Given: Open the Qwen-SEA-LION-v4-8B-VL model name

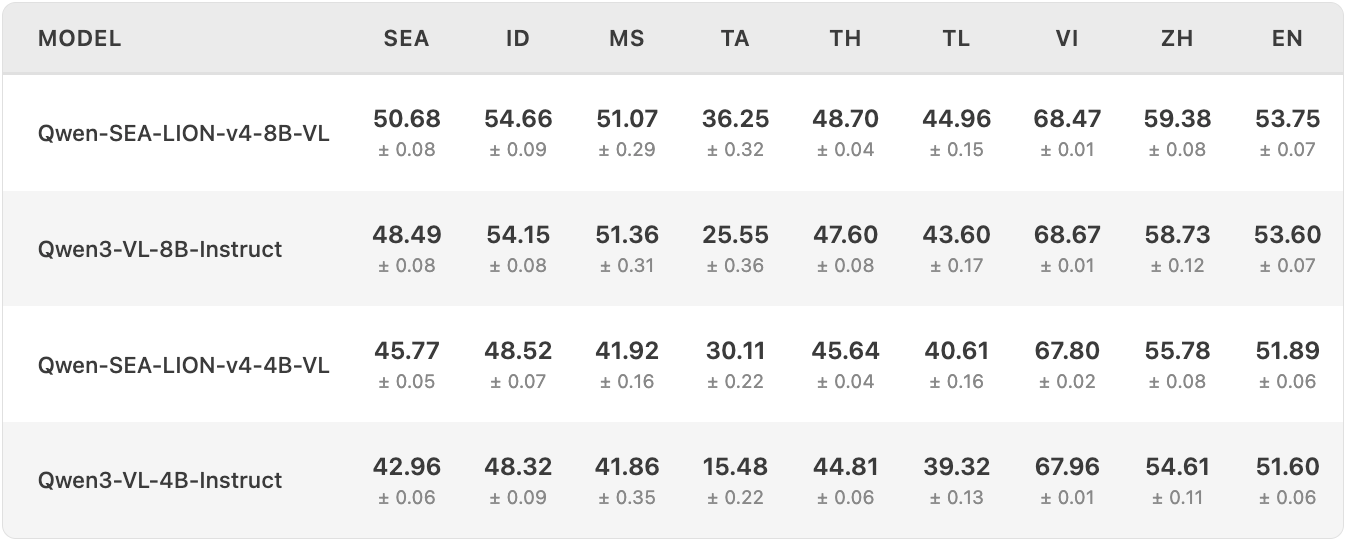Looking at the screenshot, I should 184,133.
